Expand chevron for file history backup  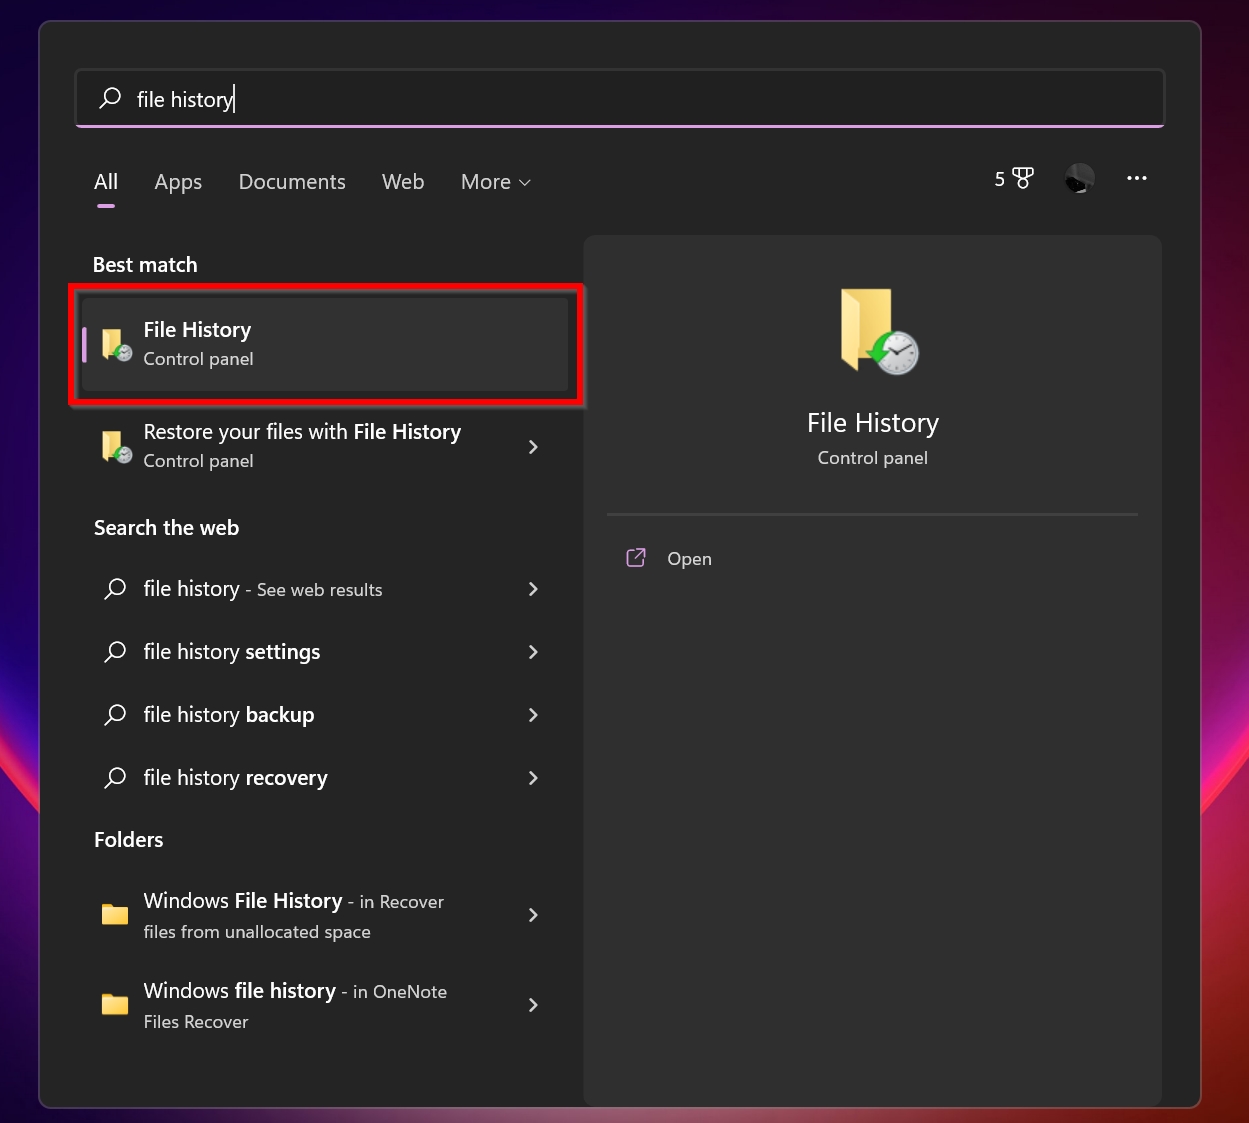tap(533, 715)
